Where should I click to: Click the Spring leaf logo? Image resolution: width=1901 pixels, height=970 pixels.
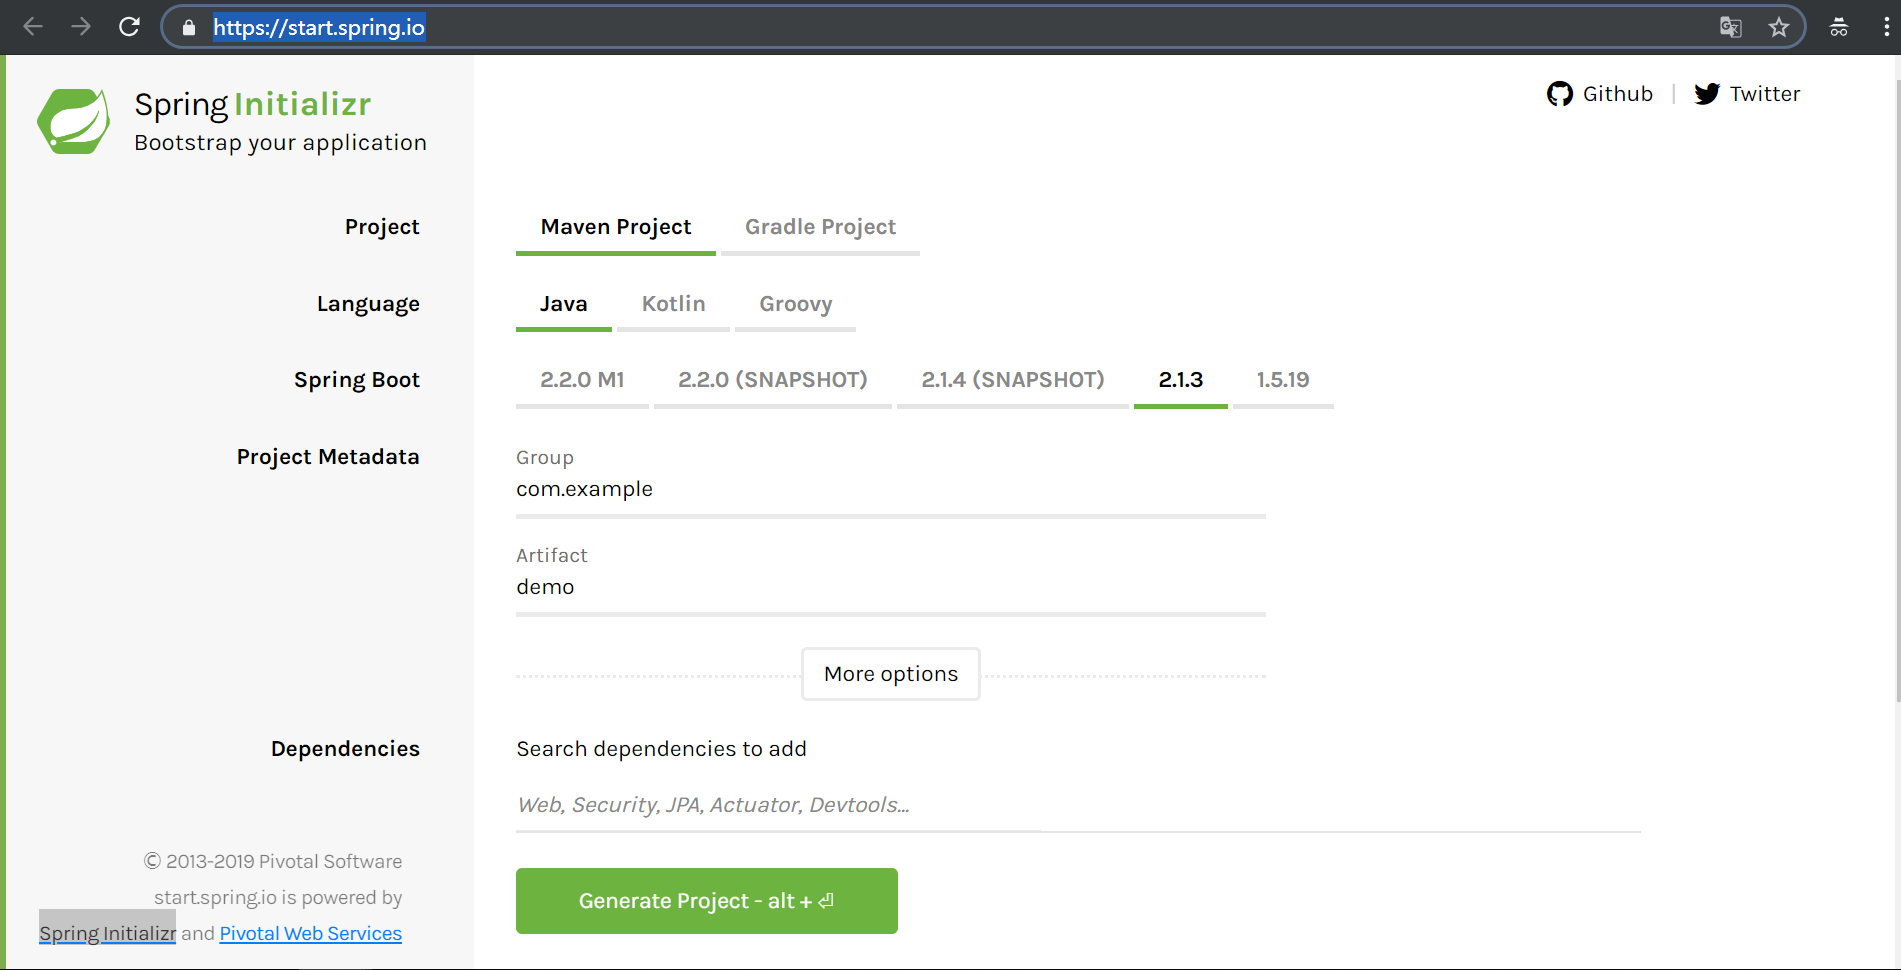tap(73, 121)
